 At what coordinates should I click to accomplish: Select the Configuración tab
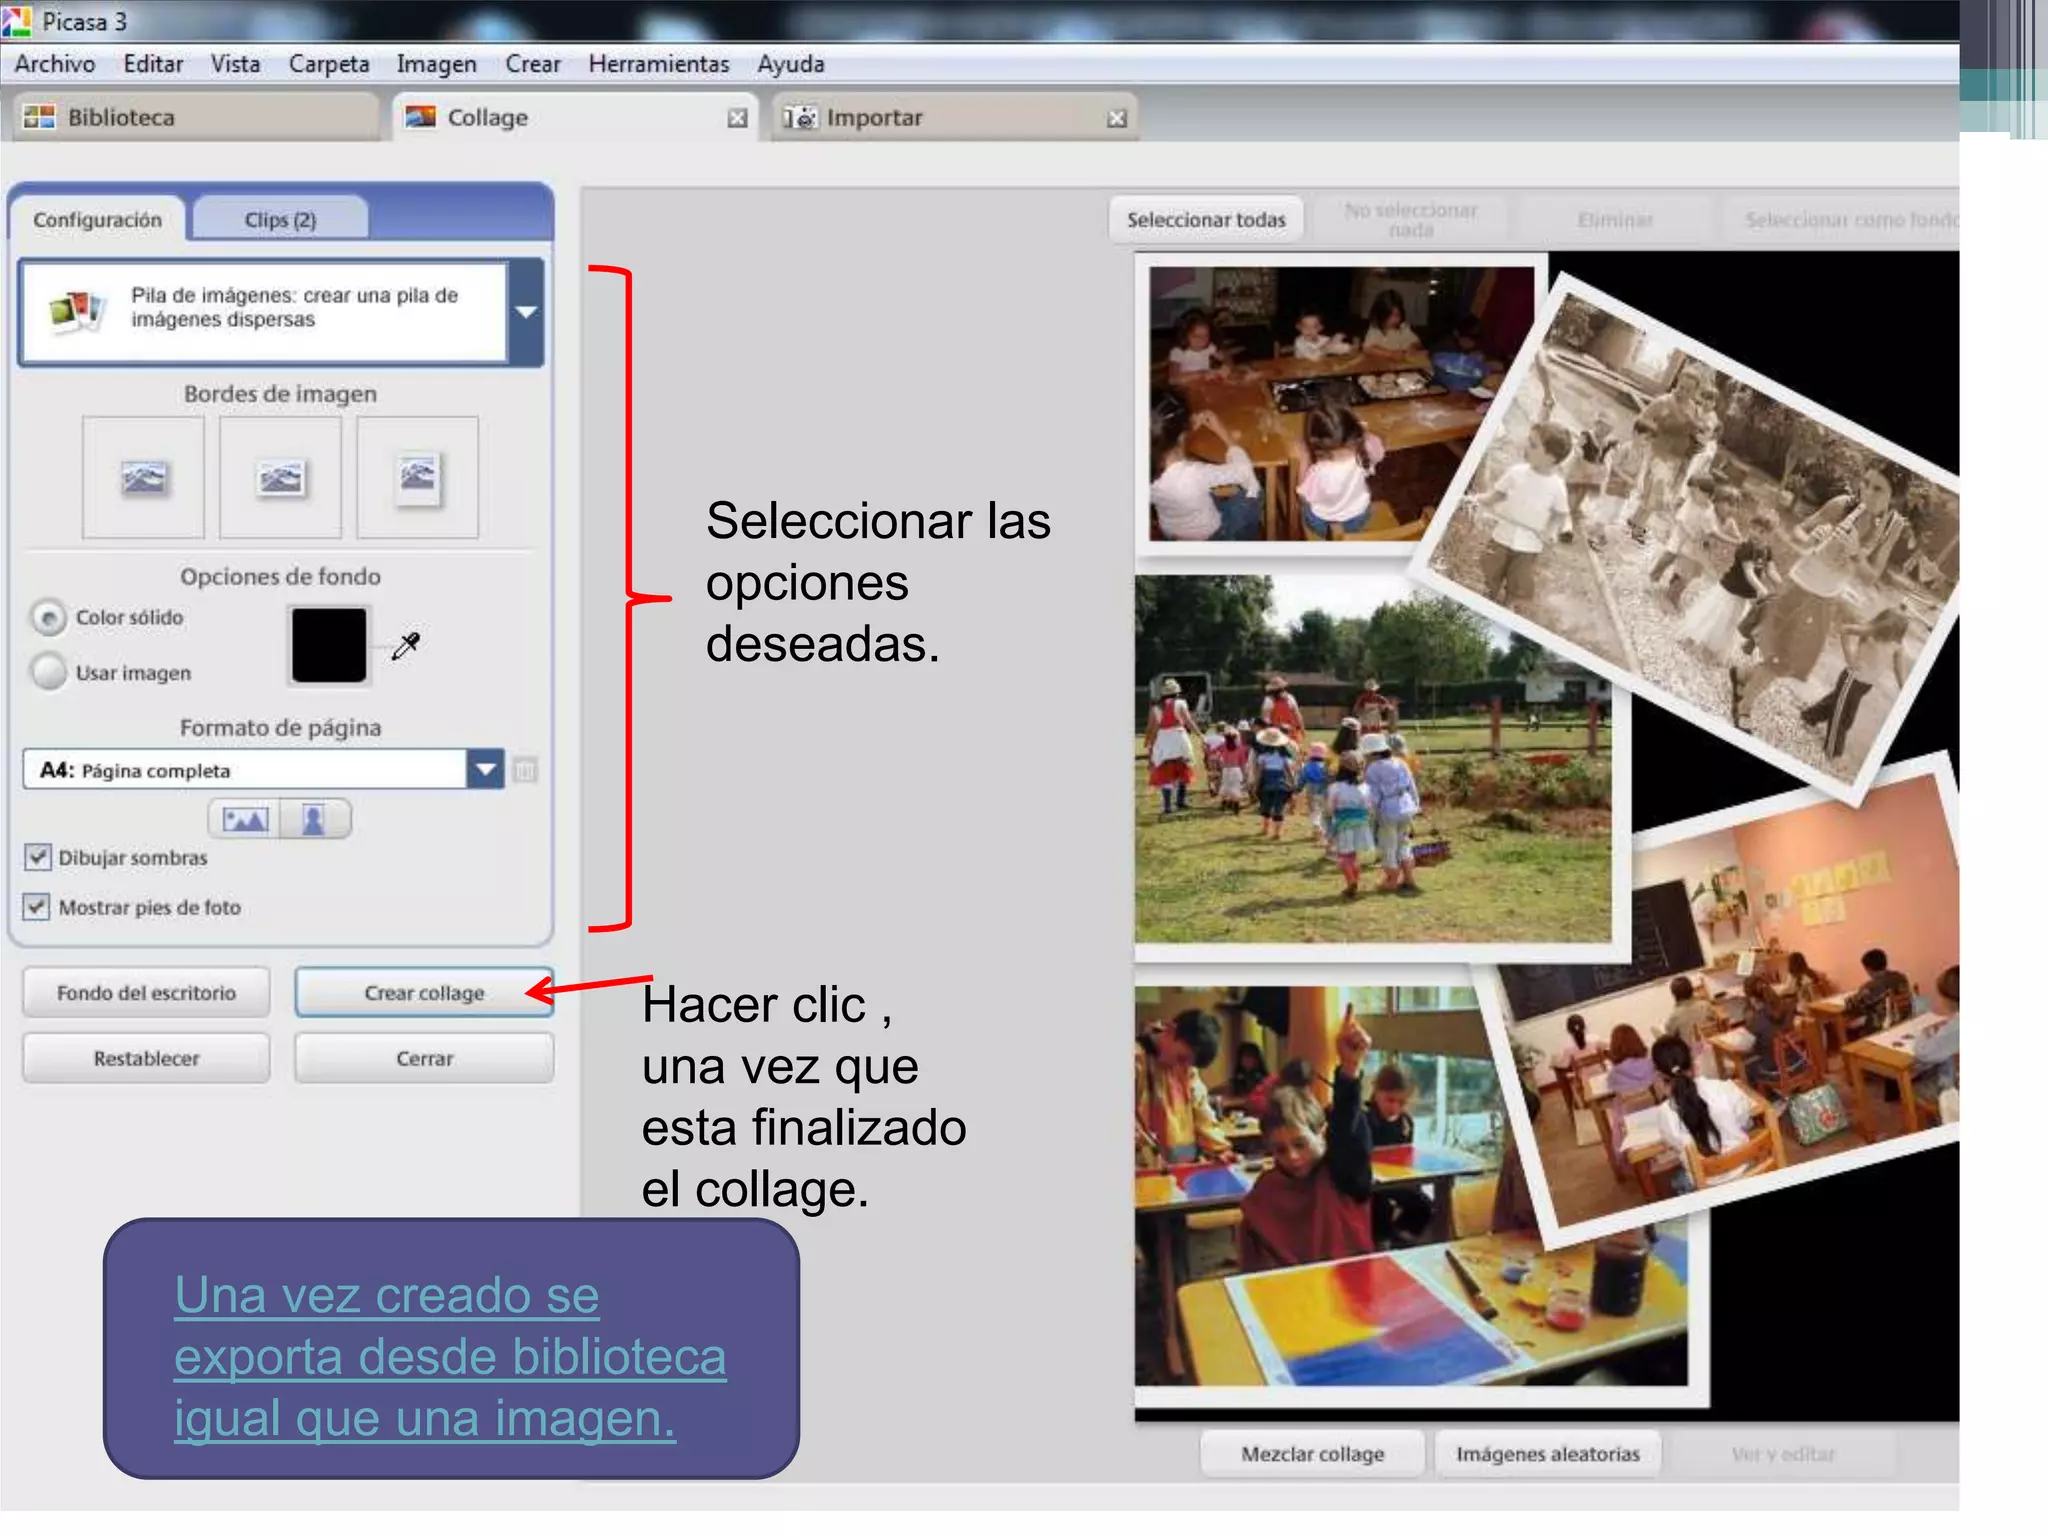[x=97, y=219]
